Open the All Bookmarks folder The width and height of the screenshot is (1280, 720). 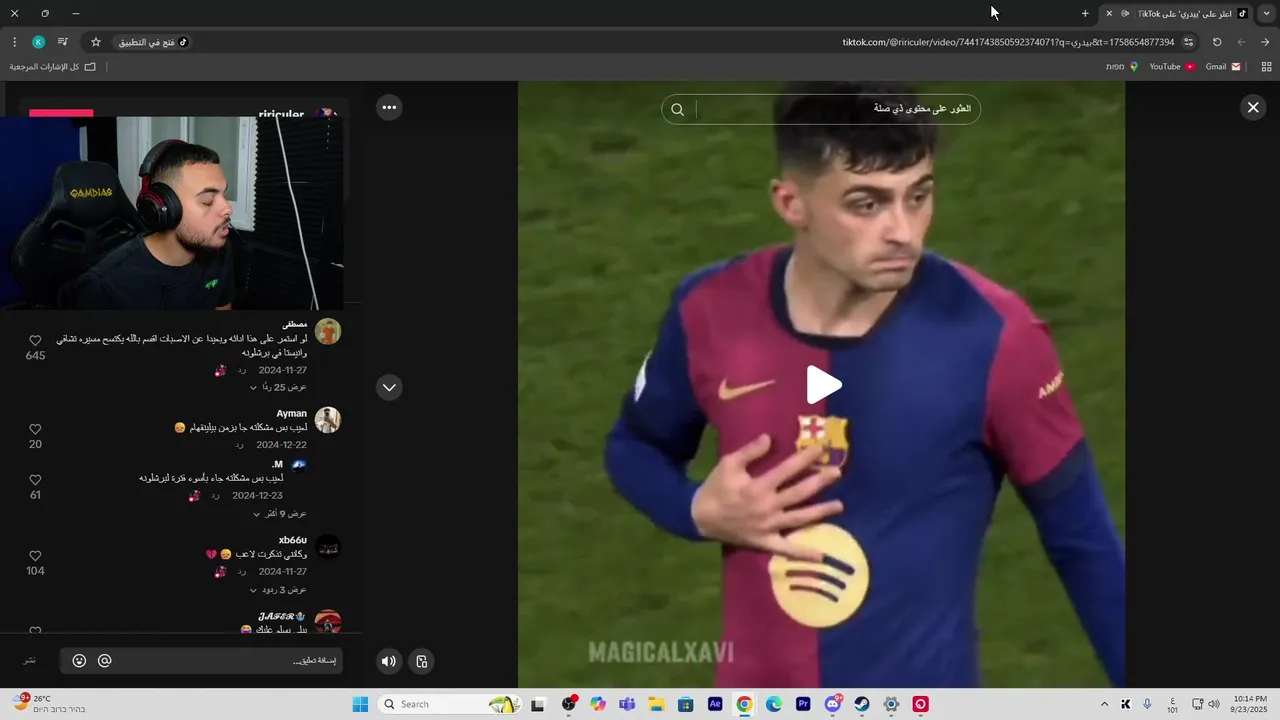click(x=53, y=67)
